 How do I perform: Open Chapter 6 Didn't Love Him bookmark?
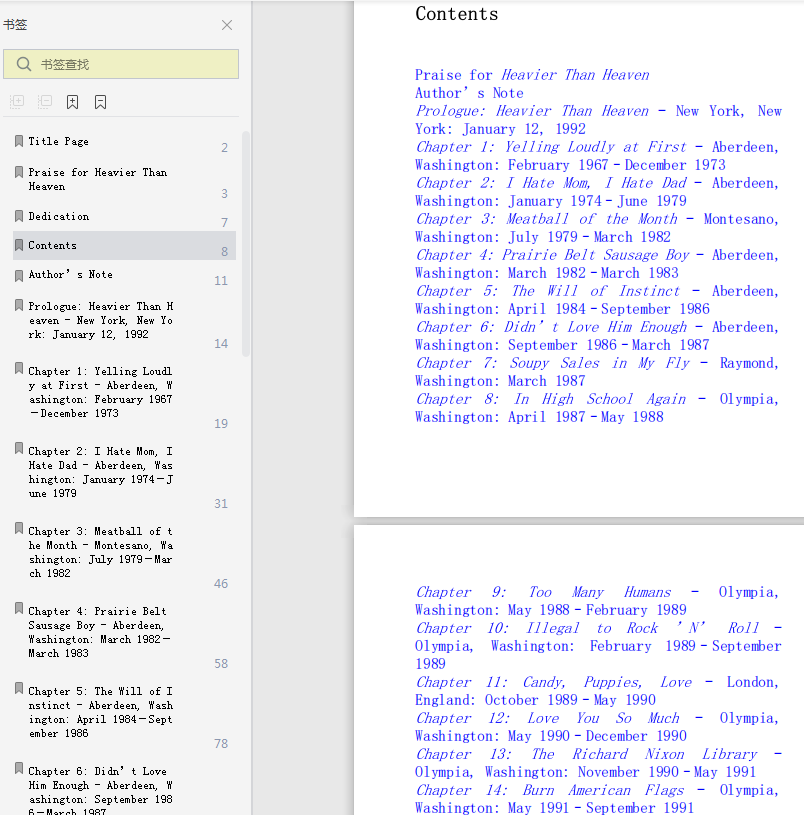(101, 790)
